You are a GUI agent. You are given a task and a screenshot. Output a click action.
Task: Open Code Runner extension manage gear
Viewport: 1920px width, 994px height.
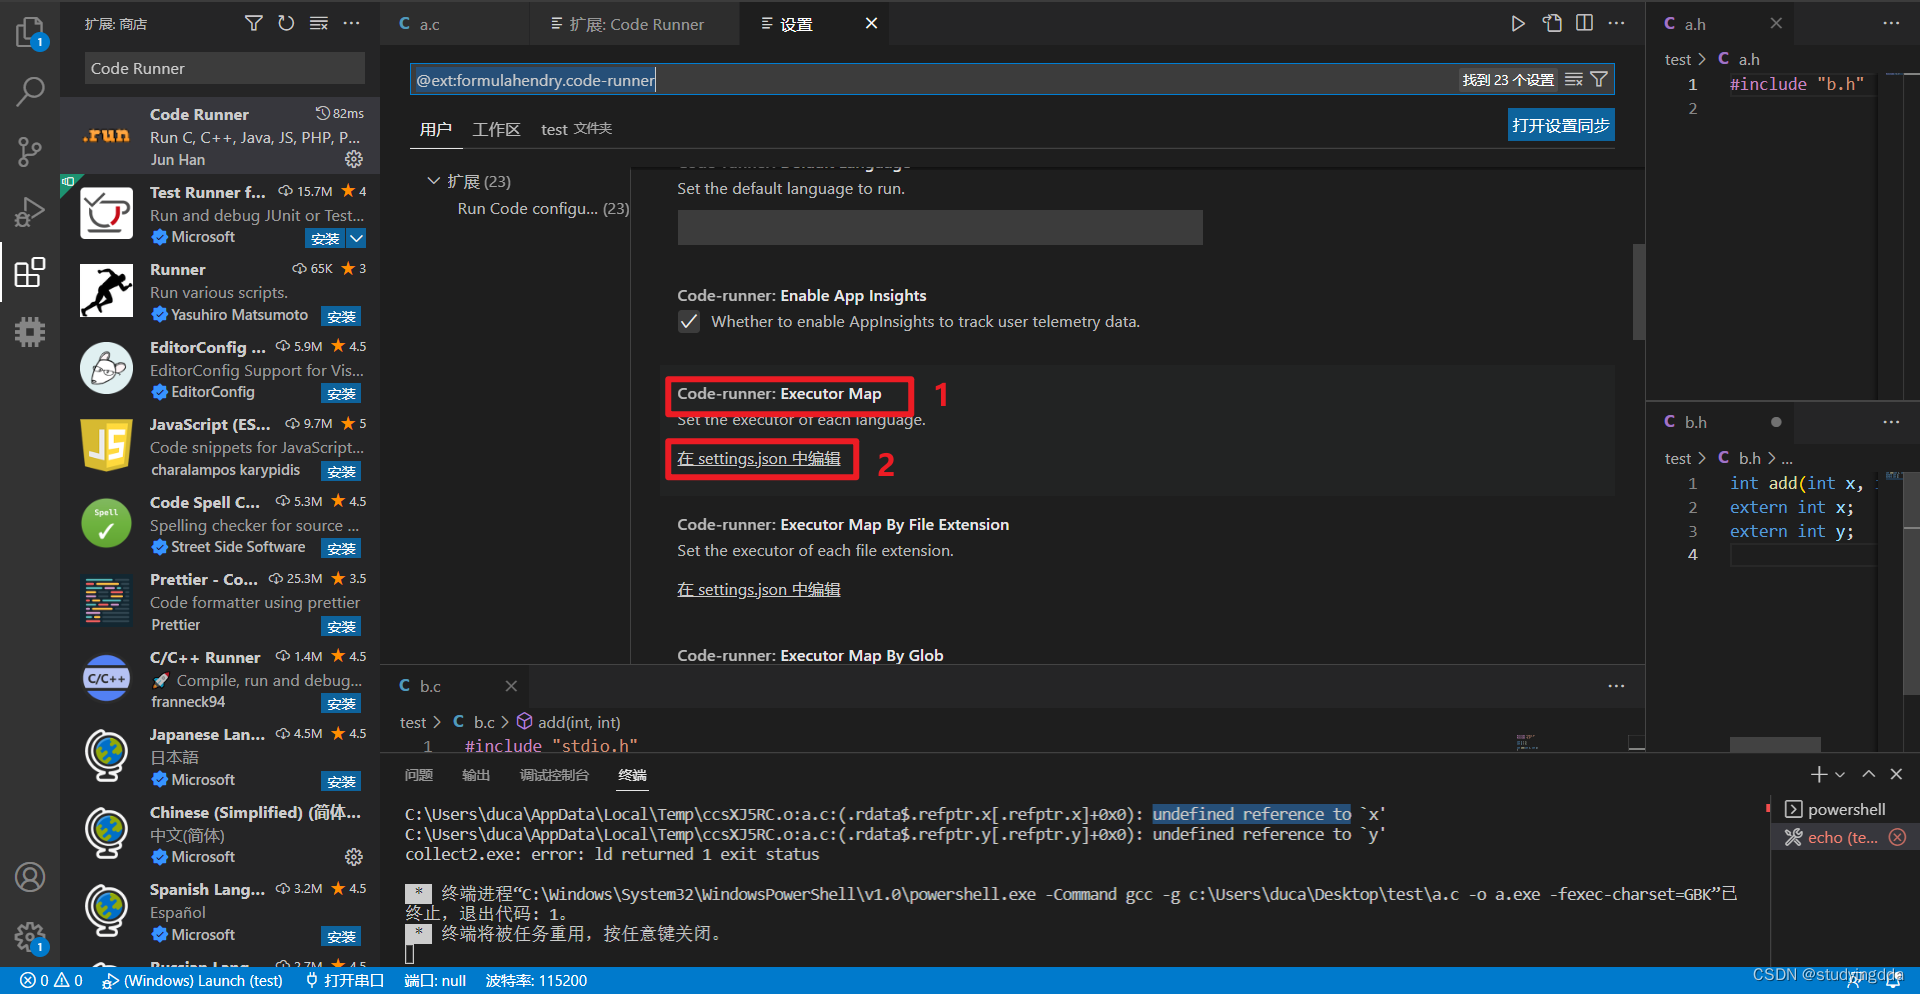click(x=354, y=159)
